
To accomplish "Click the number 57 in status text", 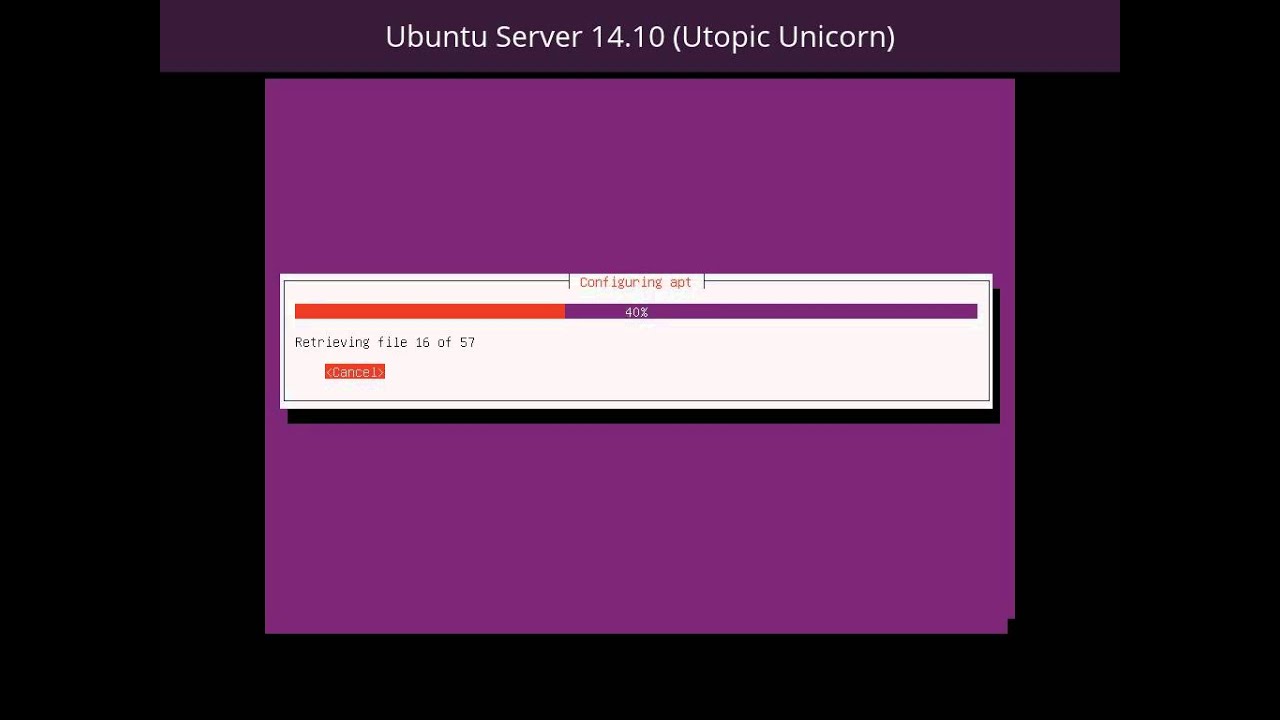I will point(467,342).
